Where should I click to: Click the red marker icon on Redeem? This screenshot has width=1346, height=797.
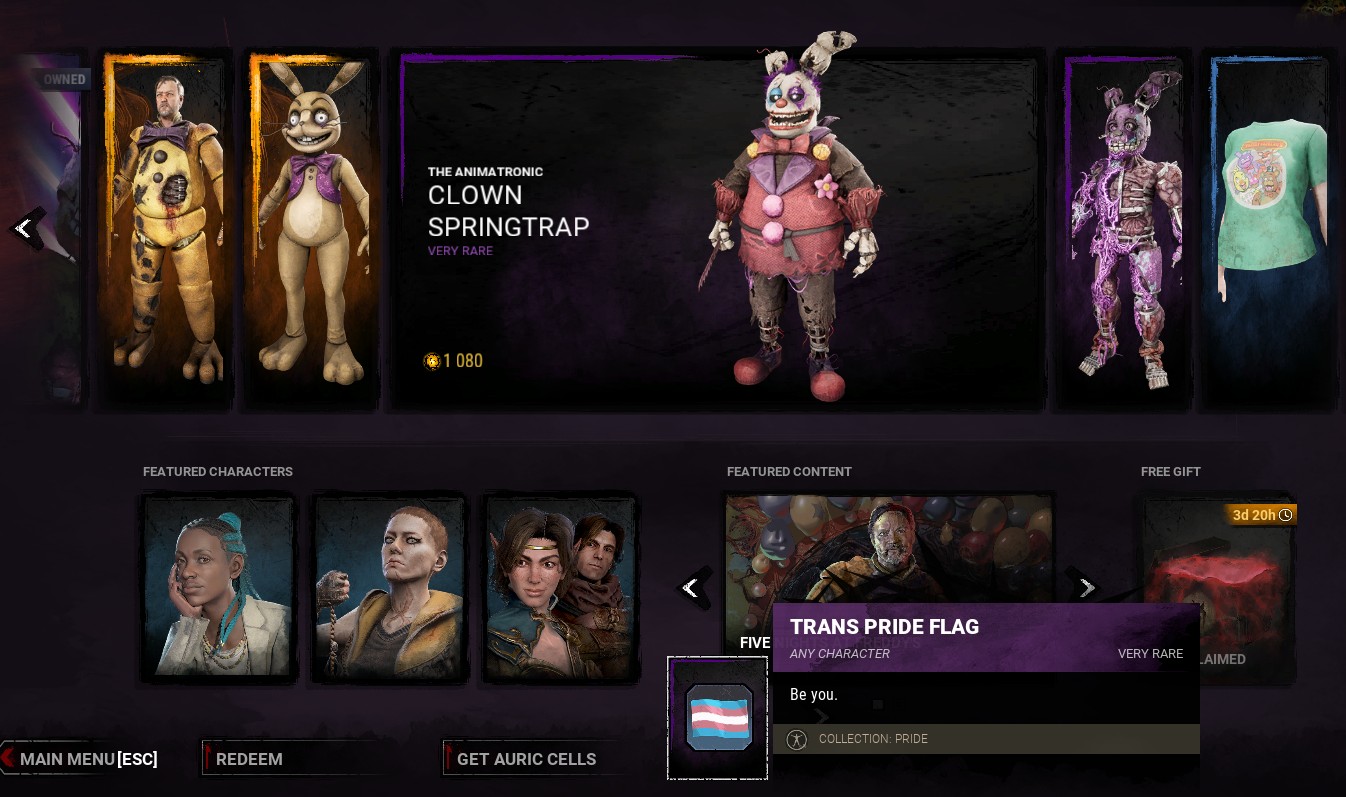208,758
